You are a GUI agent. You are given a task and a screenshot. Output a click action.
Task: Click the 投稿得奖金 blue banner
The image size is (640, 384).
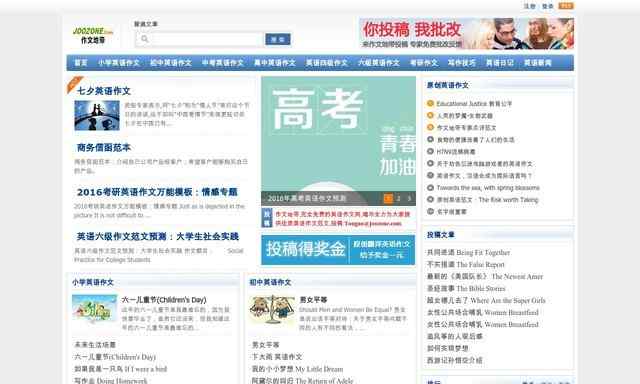338,249
